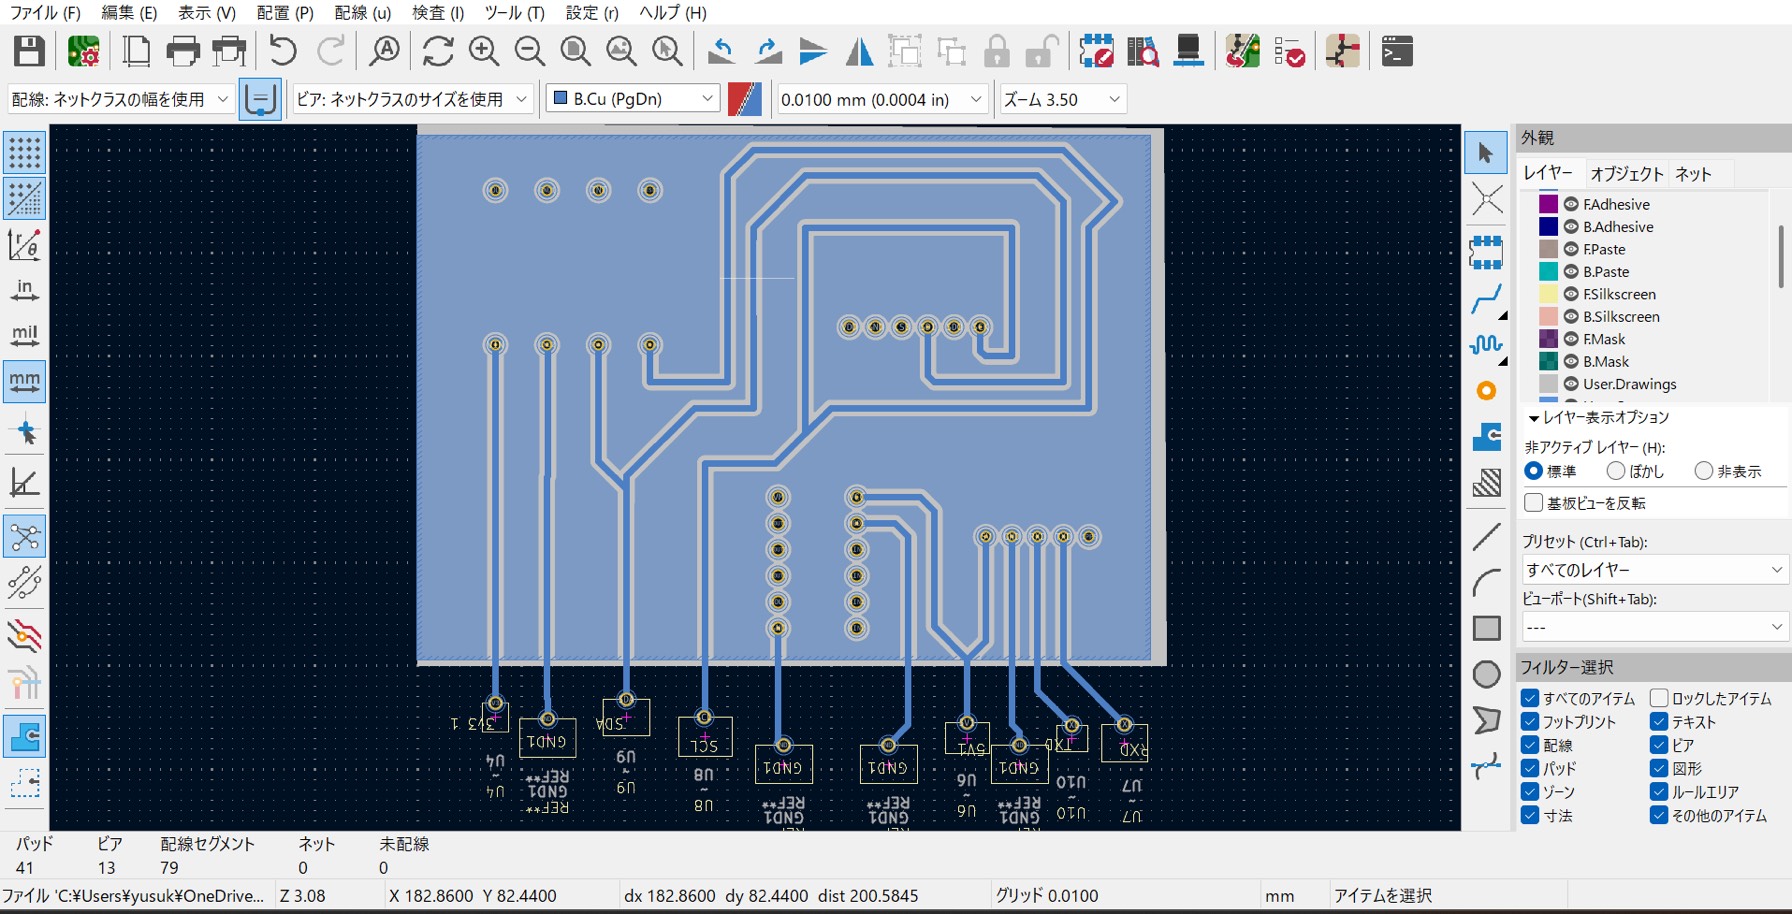
Task: Select the 非表示 inactive layer option
Action: click(x=1704, y=471)
